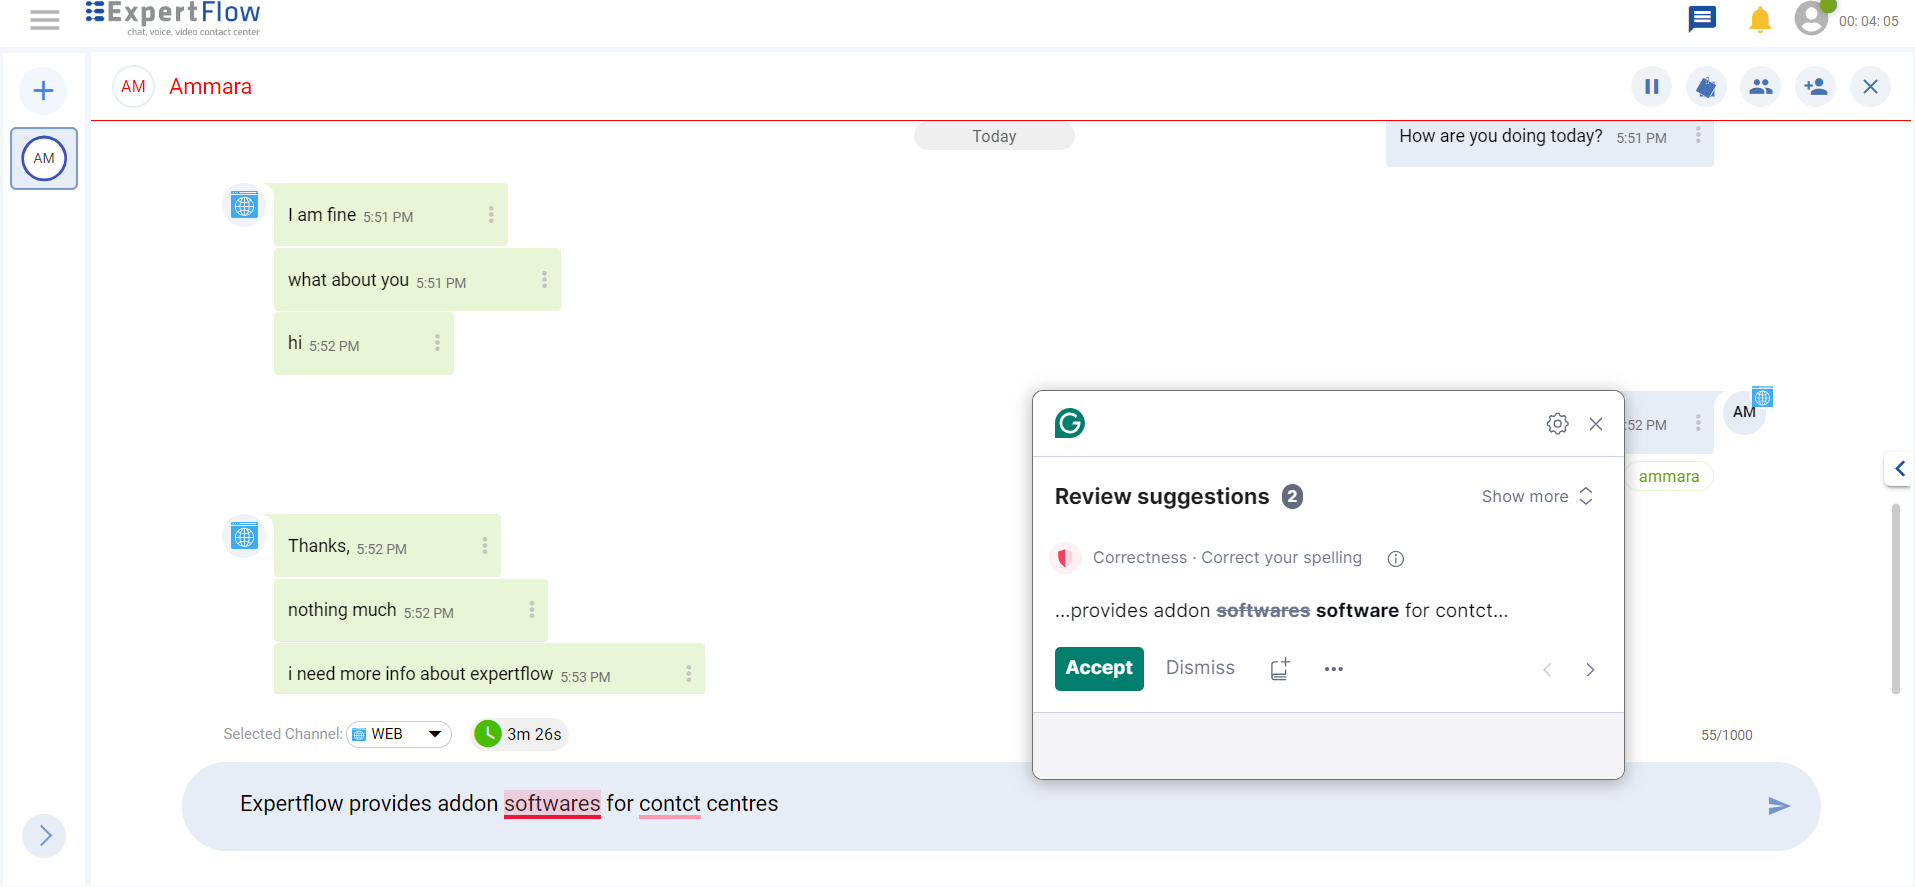Click the add participant icon
This screenshot has height=887, width=1915.
1815,87
